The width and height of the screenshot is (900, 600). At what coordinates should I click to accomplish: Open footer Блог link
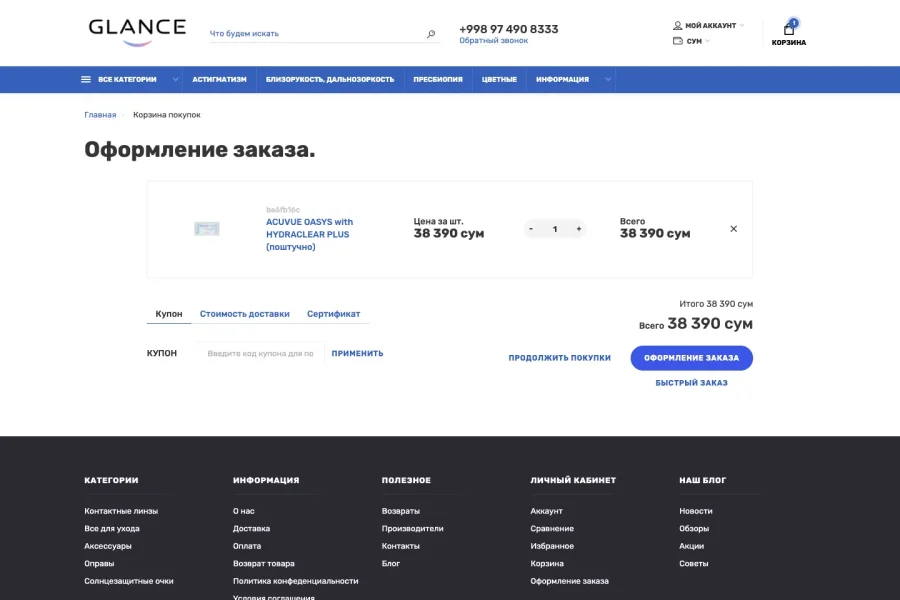click(x=391, y=563)
